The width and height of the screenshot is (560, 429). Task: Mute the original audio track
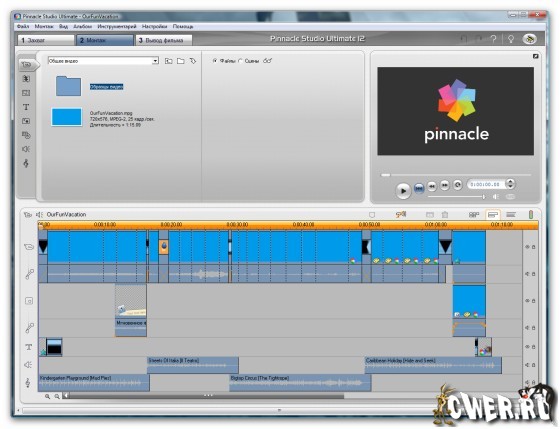coord(527,274)
